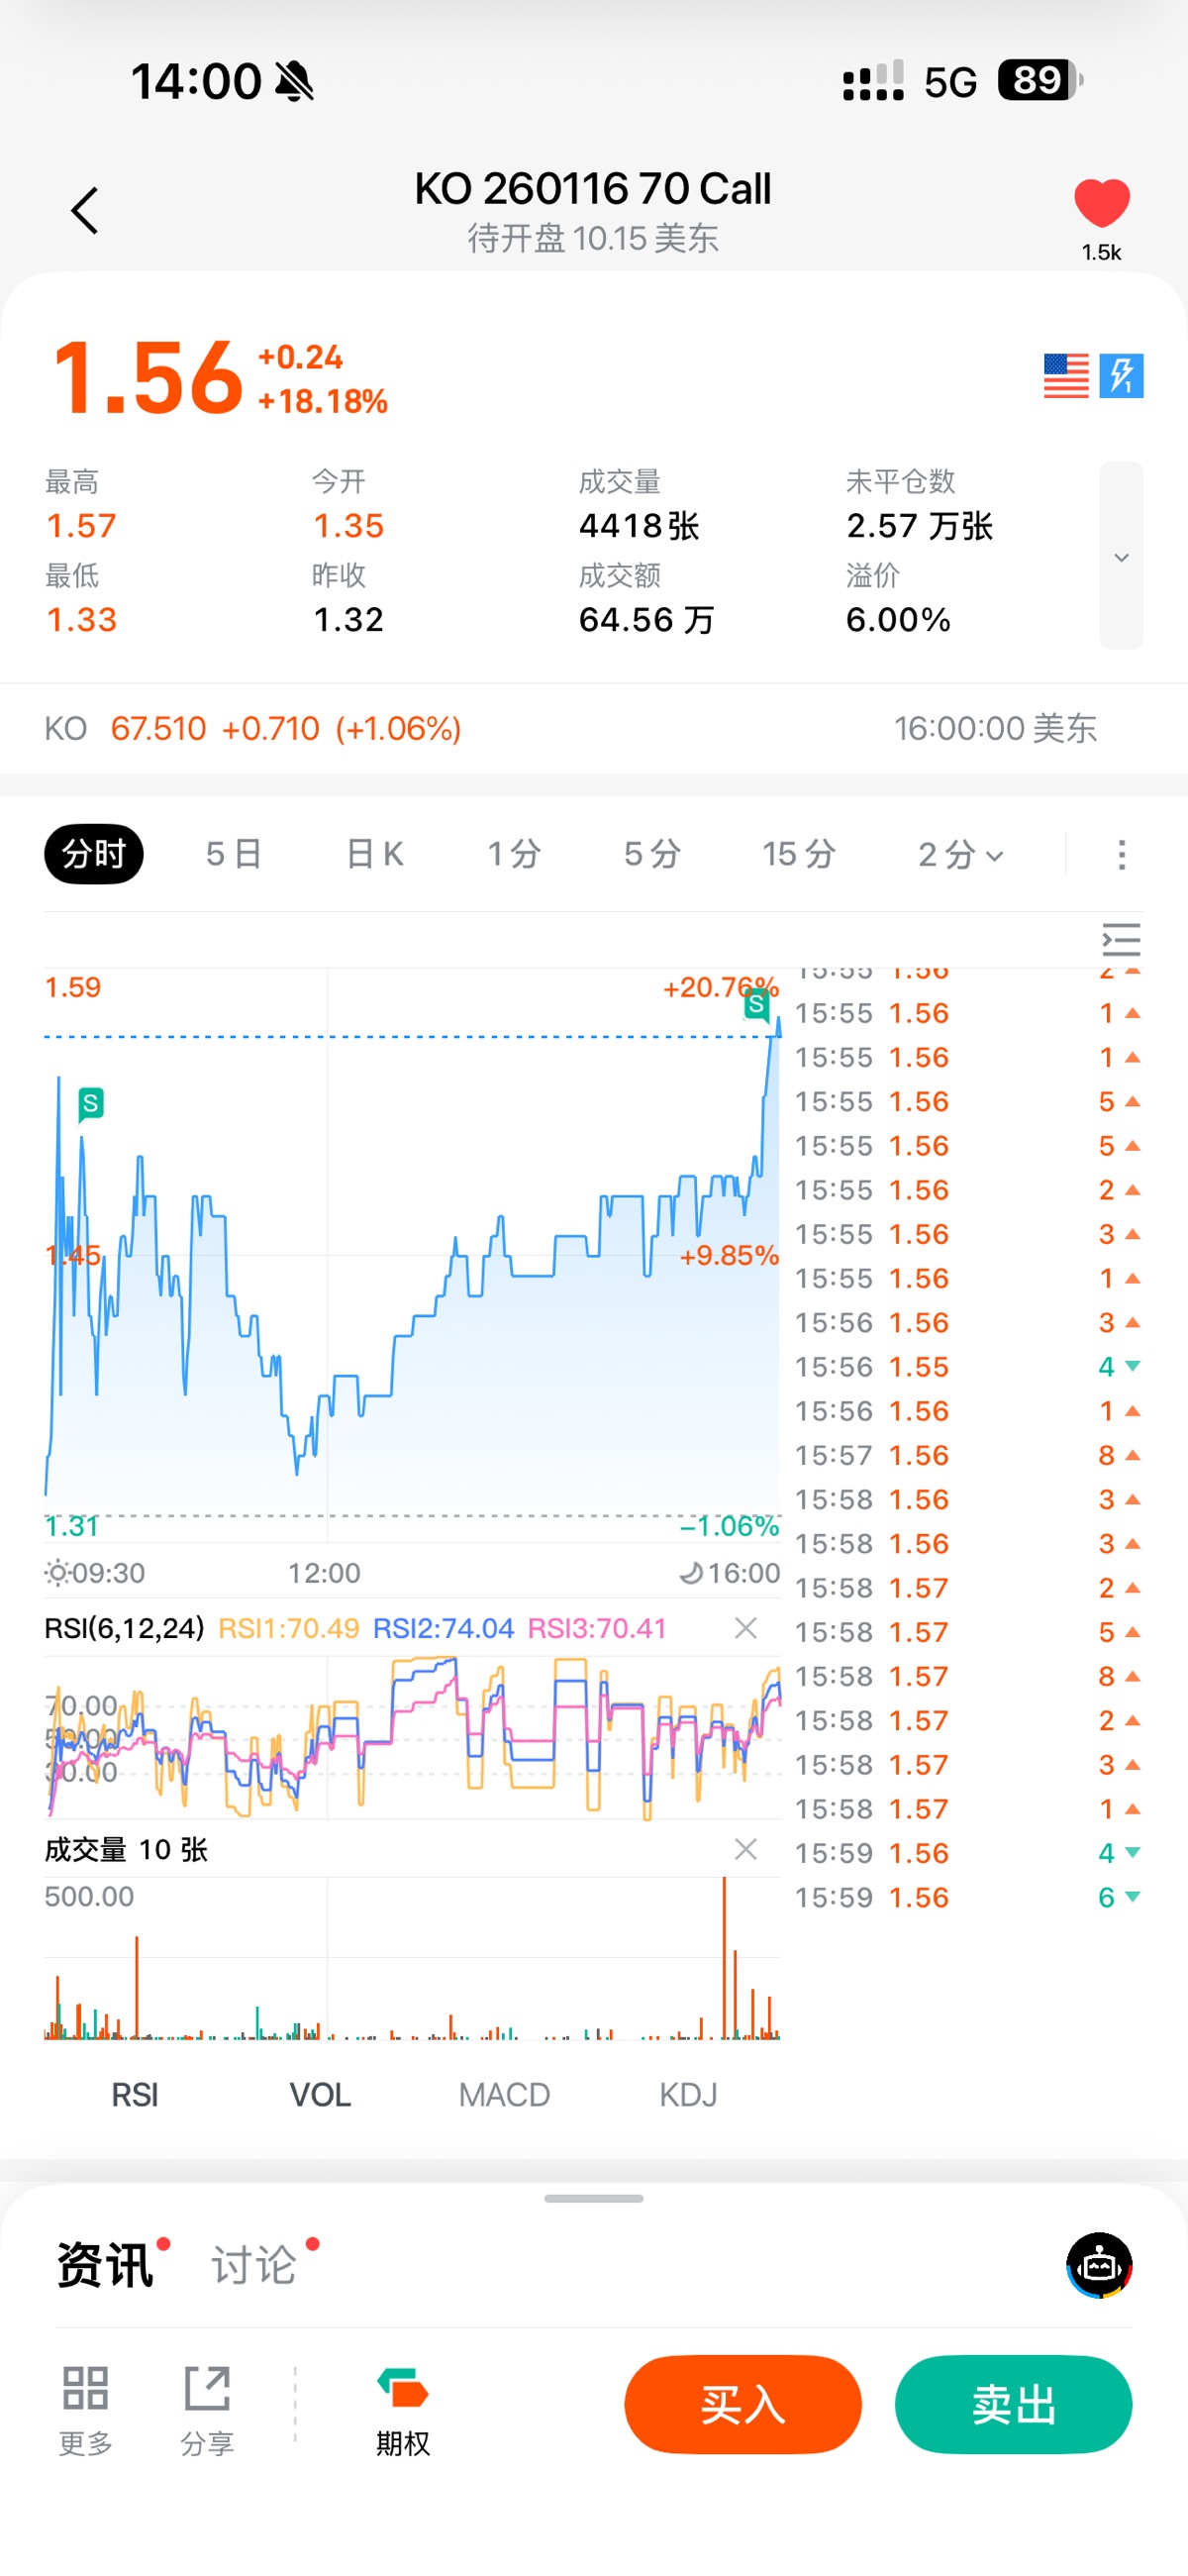Viewport: 1188px width, 2576px height.
Task: Select the MACD indicator
Action: [504, 2094]
